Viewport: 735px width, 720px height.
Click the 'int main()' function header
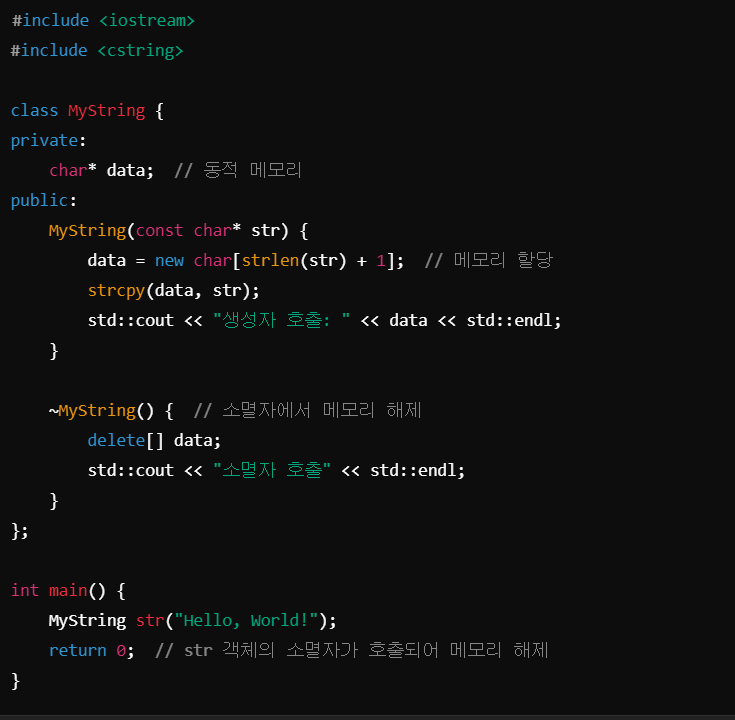58,591
